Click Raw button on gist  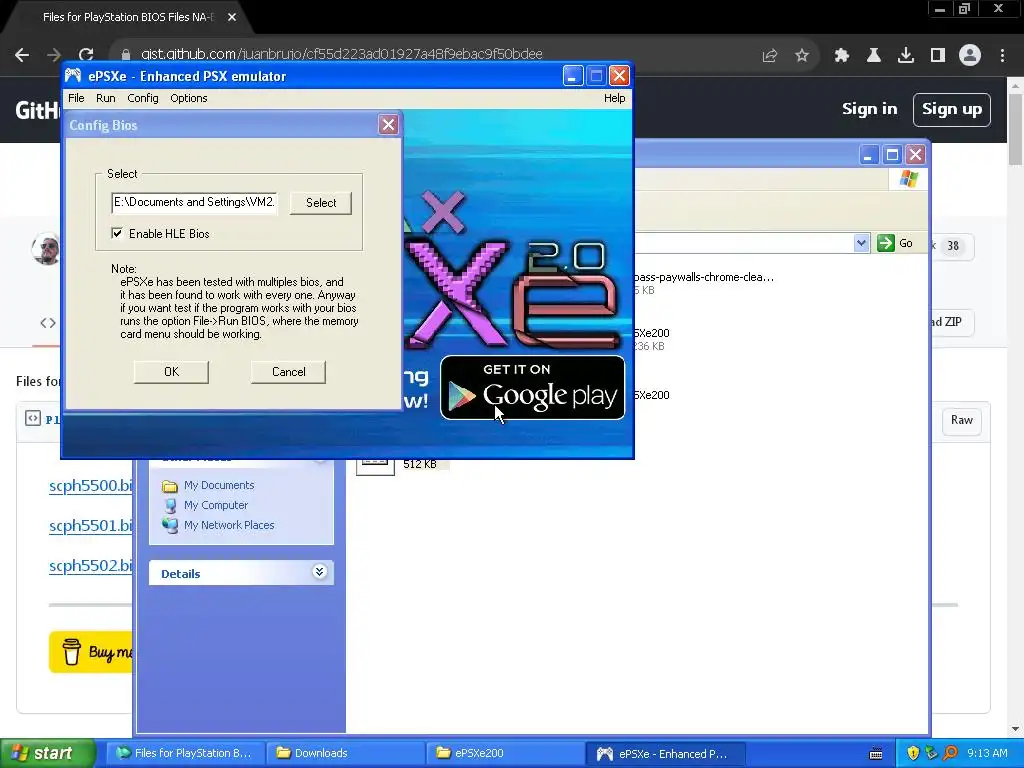coord(961,420)
